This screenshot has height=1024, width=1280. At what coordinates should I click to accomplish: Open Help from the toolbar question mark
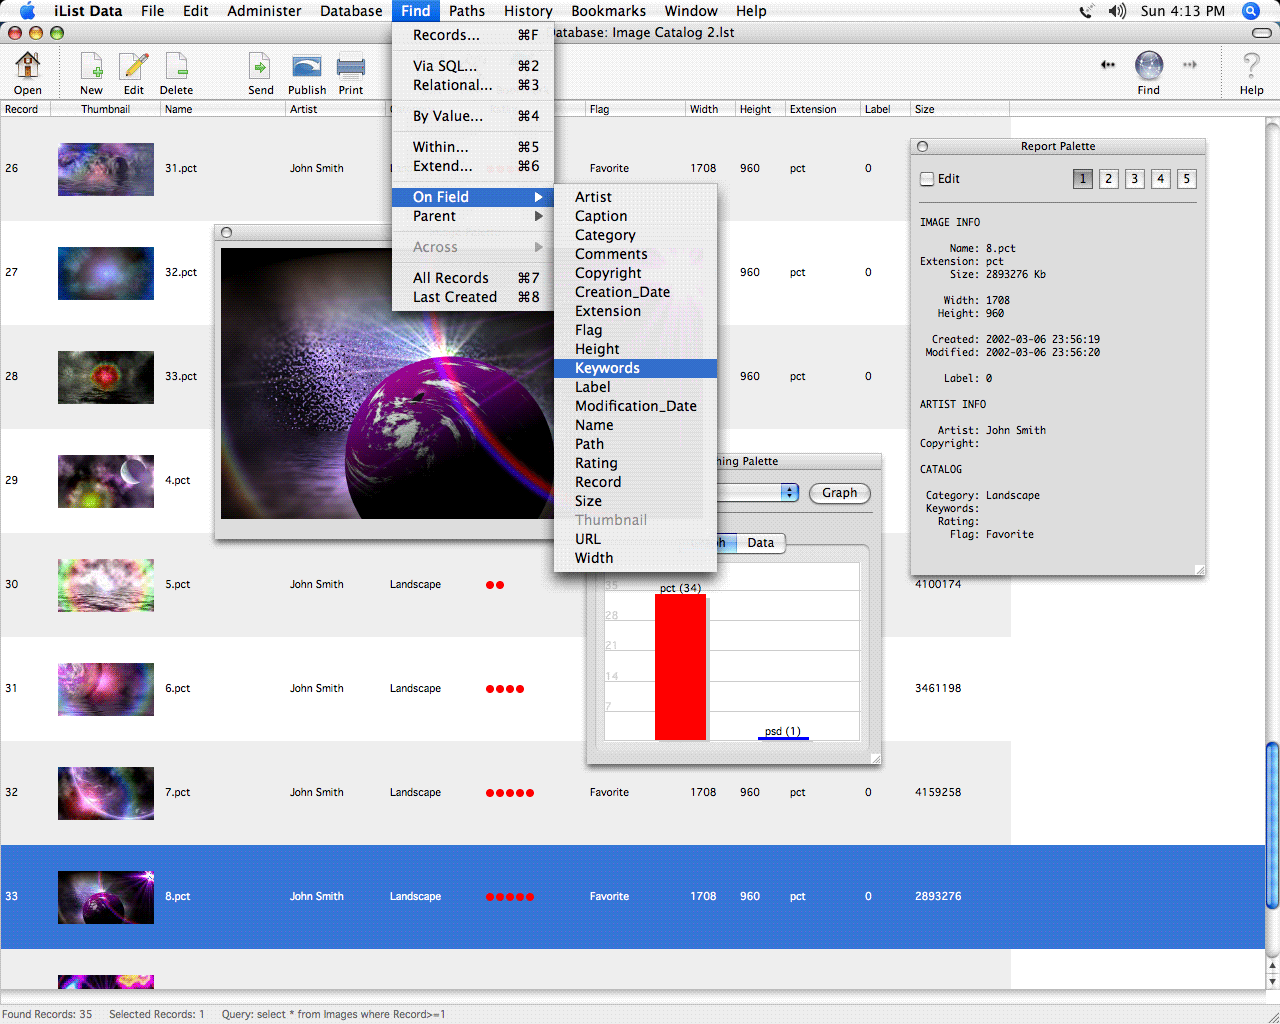(x=1251, y=66)
